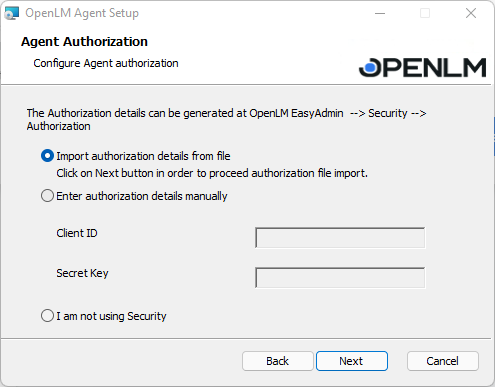The image size is (495, 387).
Task: Click the text about clicking Next to import
Action: [212, 173]
